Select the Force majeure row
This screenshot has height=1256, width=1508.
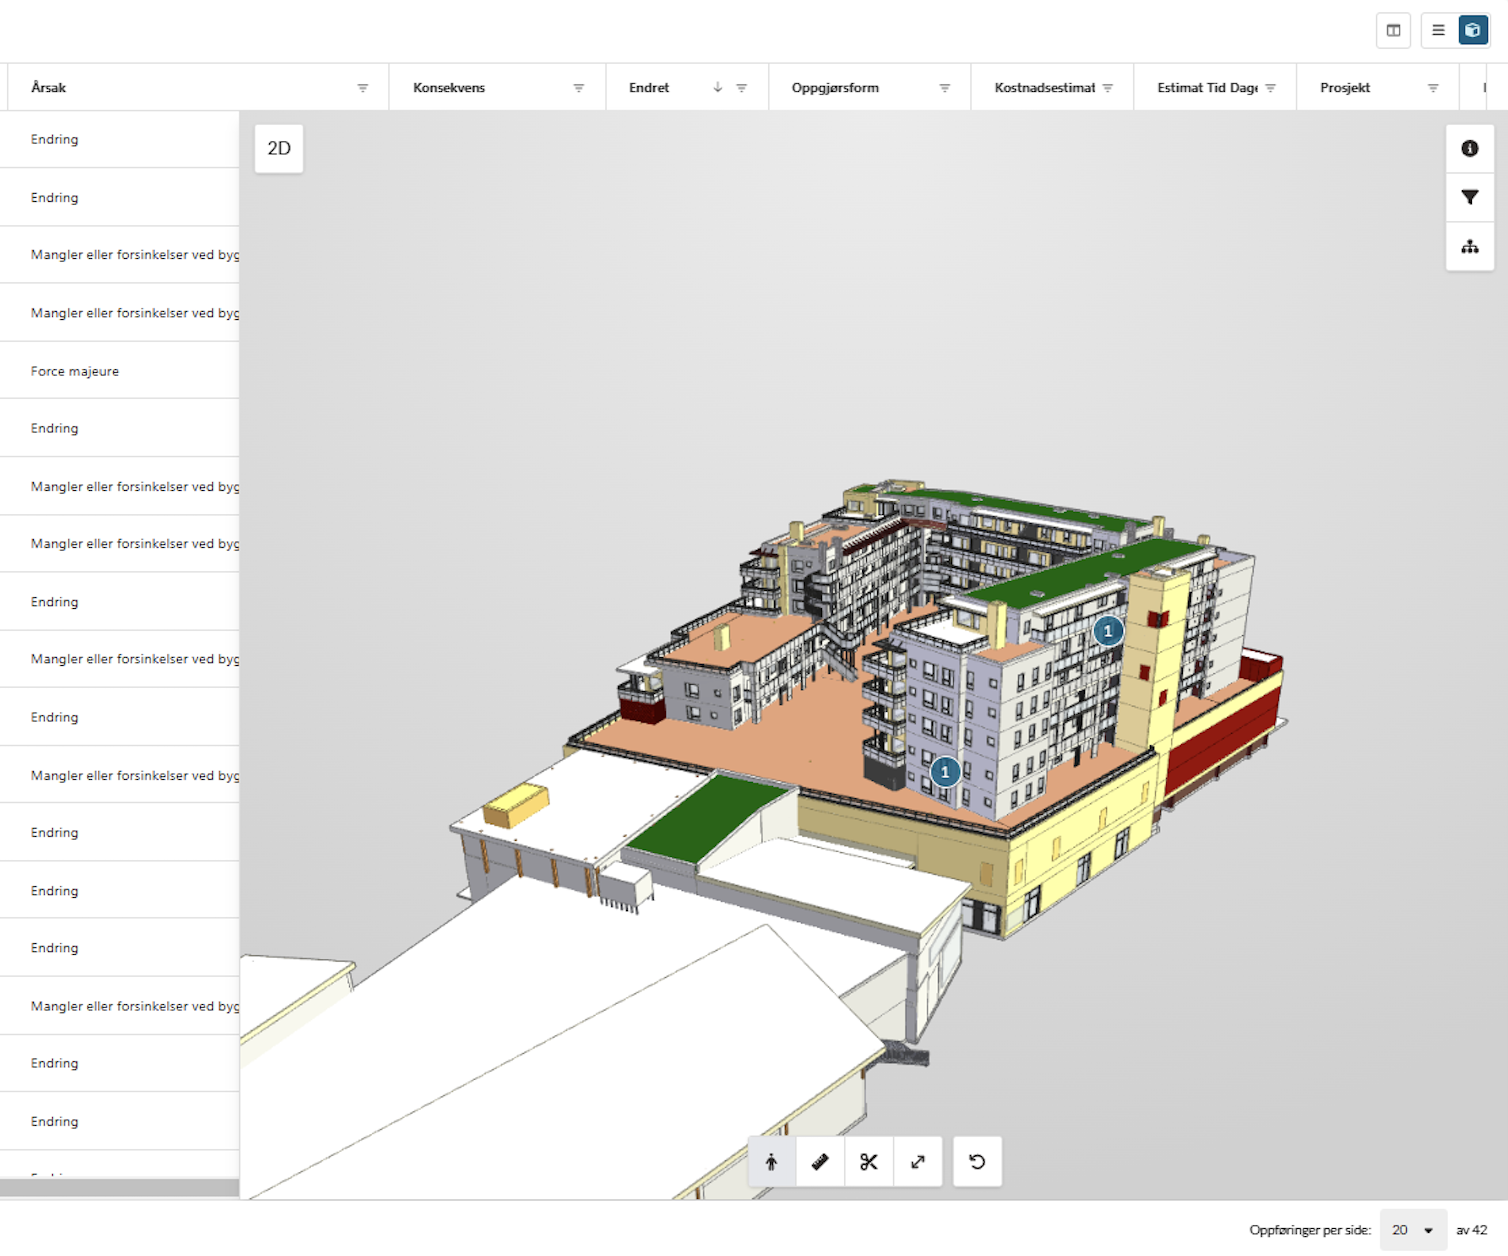tap(75, 371)
